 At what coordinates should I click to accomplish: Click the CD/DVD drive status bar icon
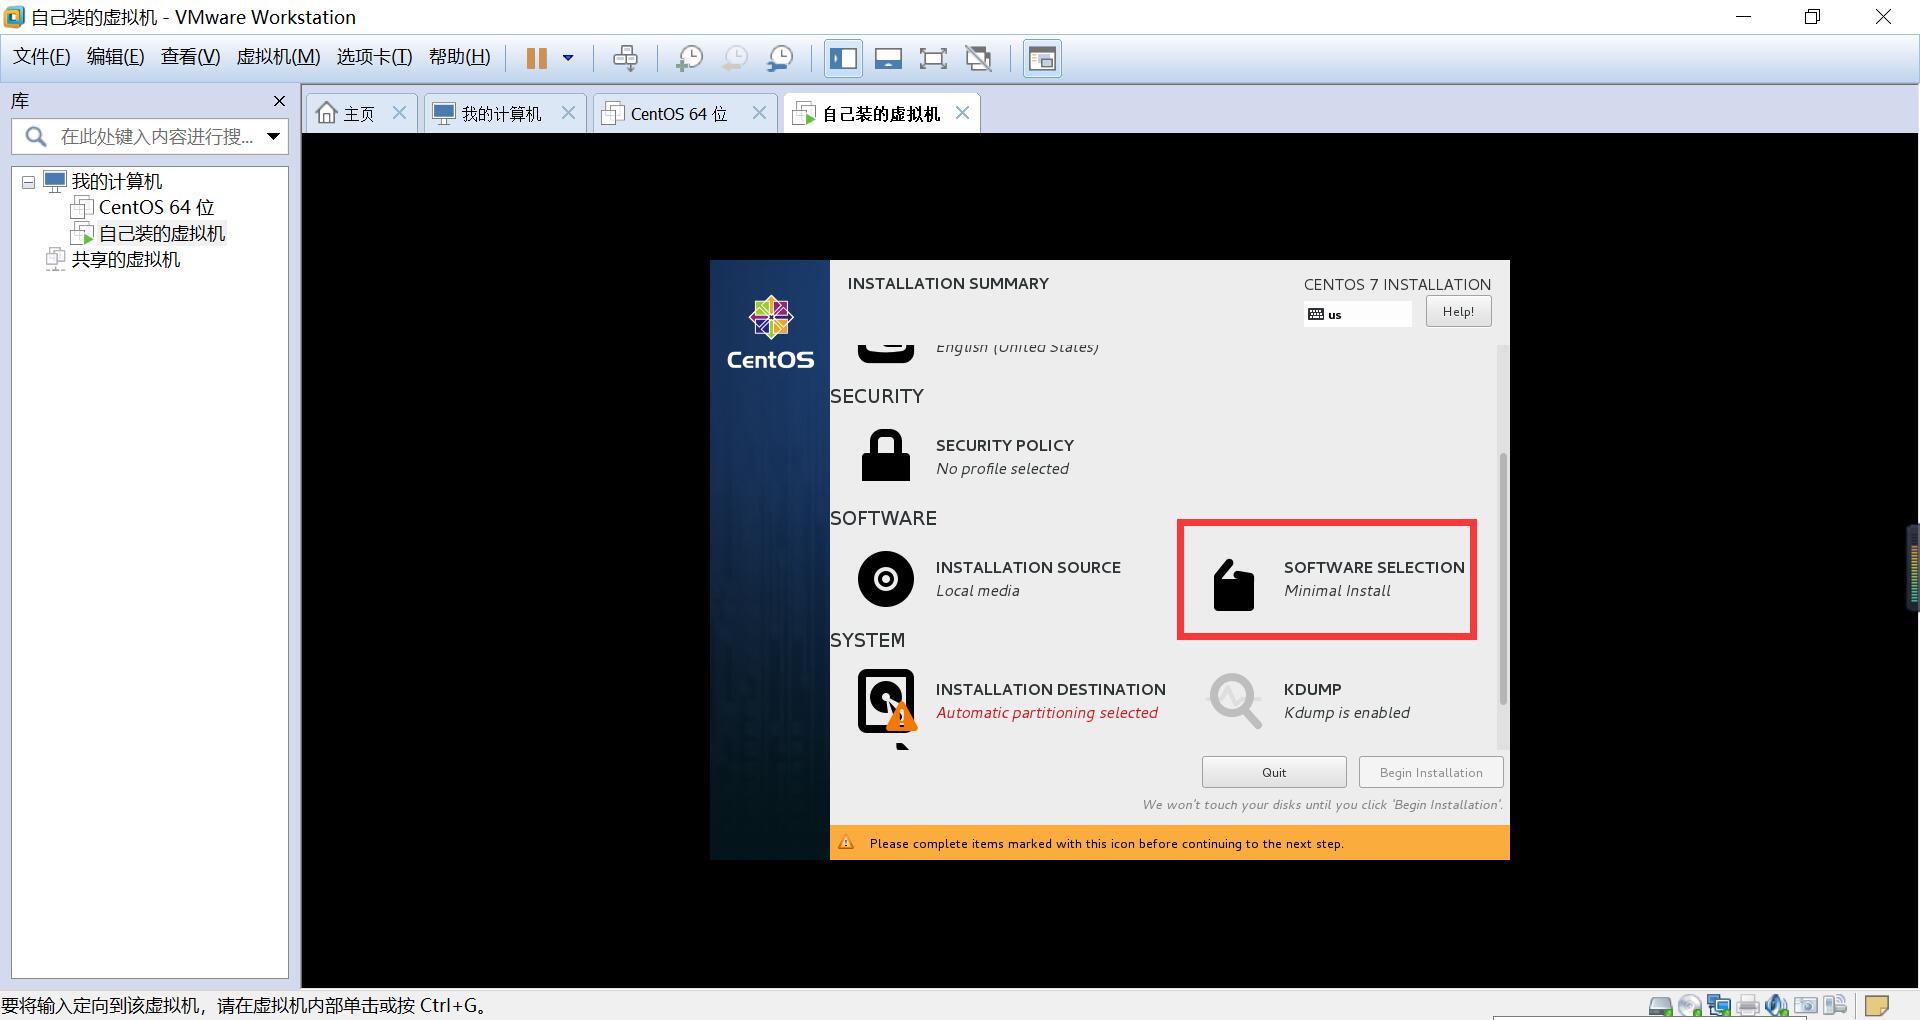point(1689,1006)
